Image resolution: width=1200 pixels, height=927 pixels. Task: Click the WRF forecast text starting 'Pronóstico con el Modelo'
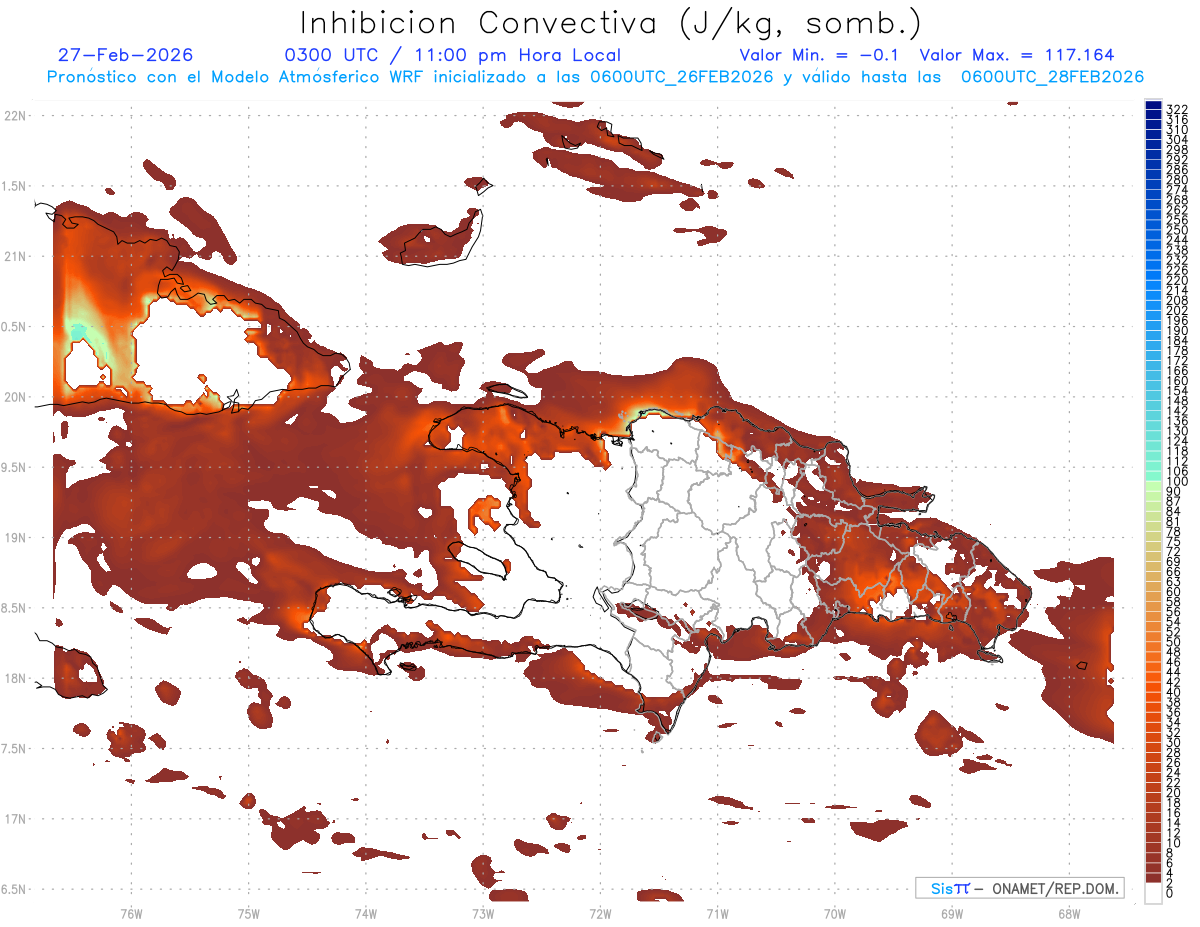click(x=595, y=77)
